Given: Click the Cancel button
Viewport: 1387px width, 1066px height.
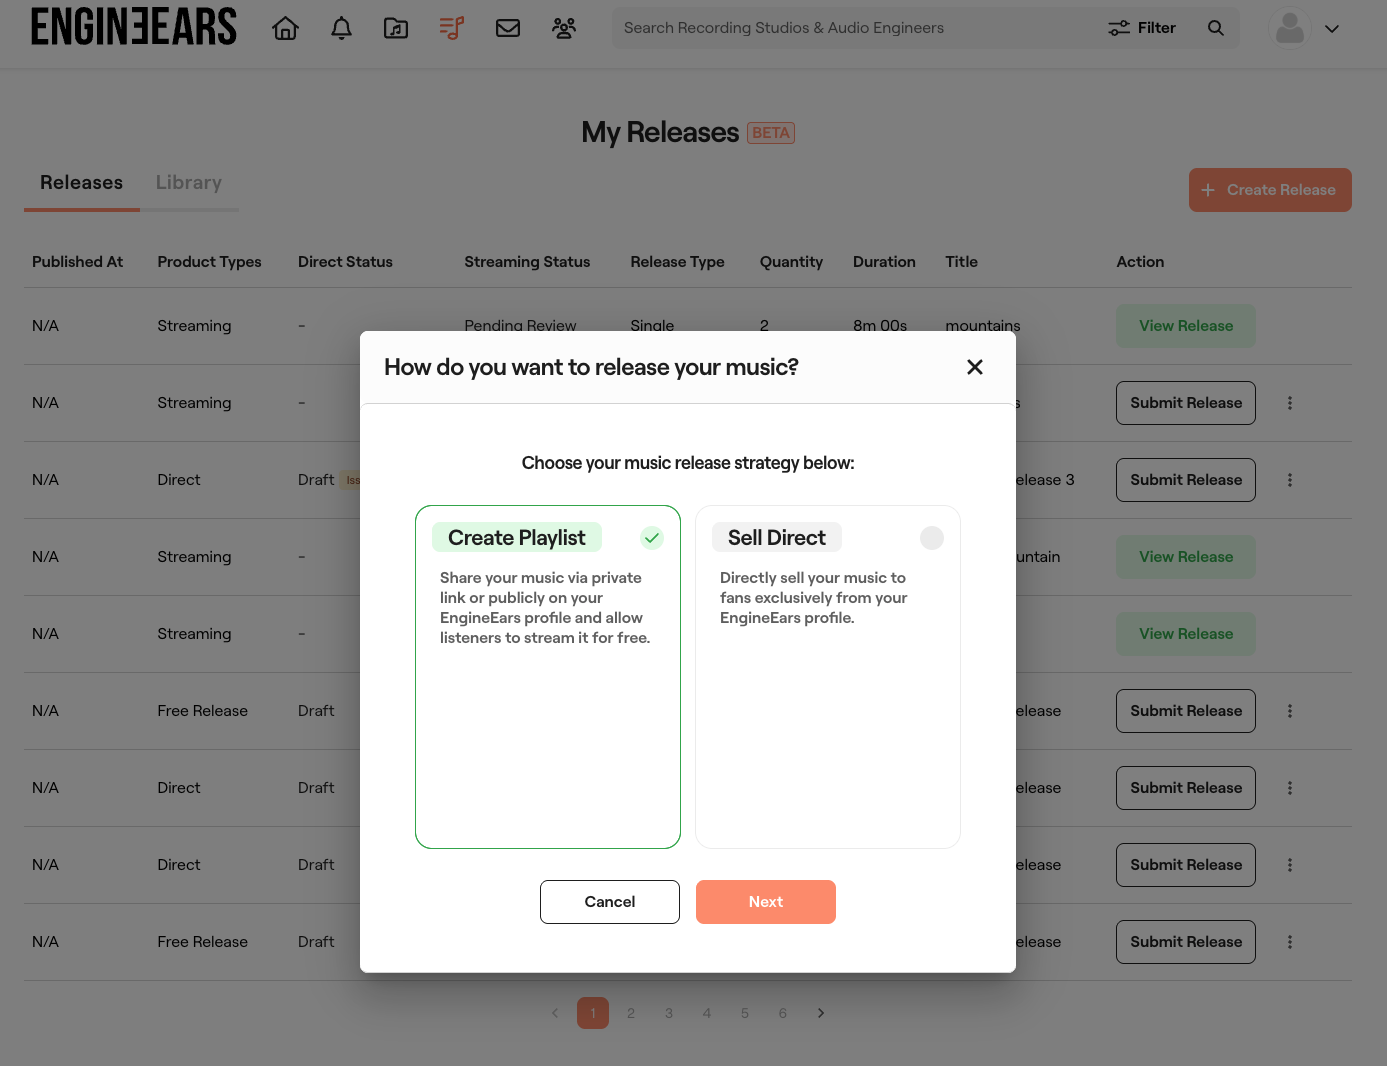Looking at the screenshot, I should (610, 902).
